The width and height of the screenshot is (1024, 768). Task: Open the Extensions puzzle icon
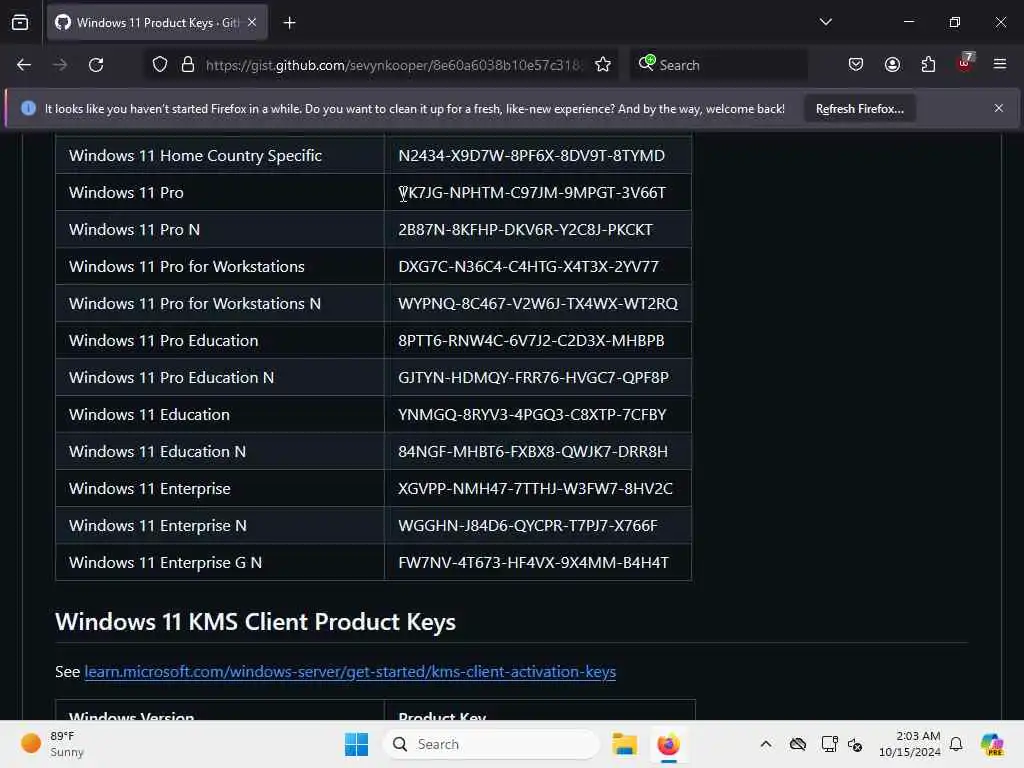coord(928,65)
